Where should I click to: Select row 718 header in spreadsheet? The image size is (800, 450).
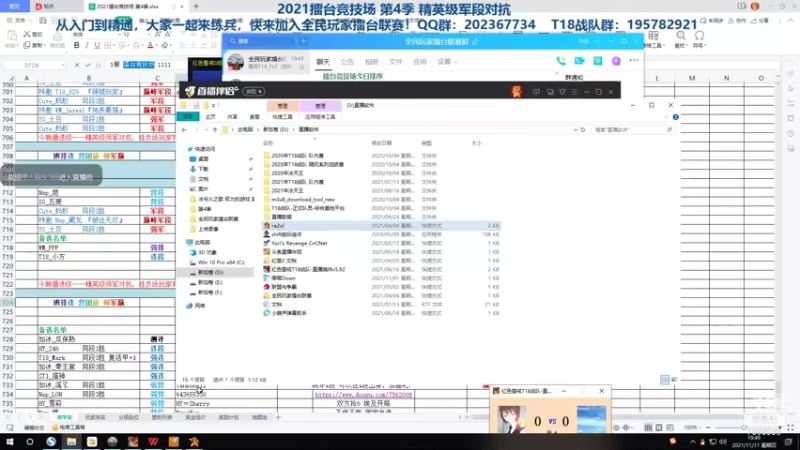pos(7,247)
